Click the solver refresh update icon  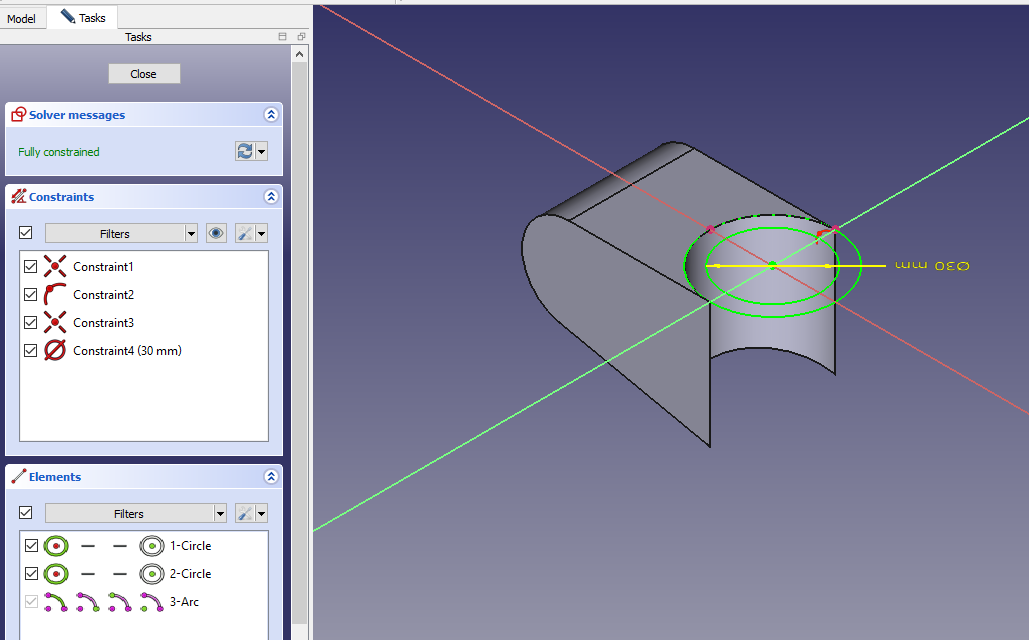point(245,151)
